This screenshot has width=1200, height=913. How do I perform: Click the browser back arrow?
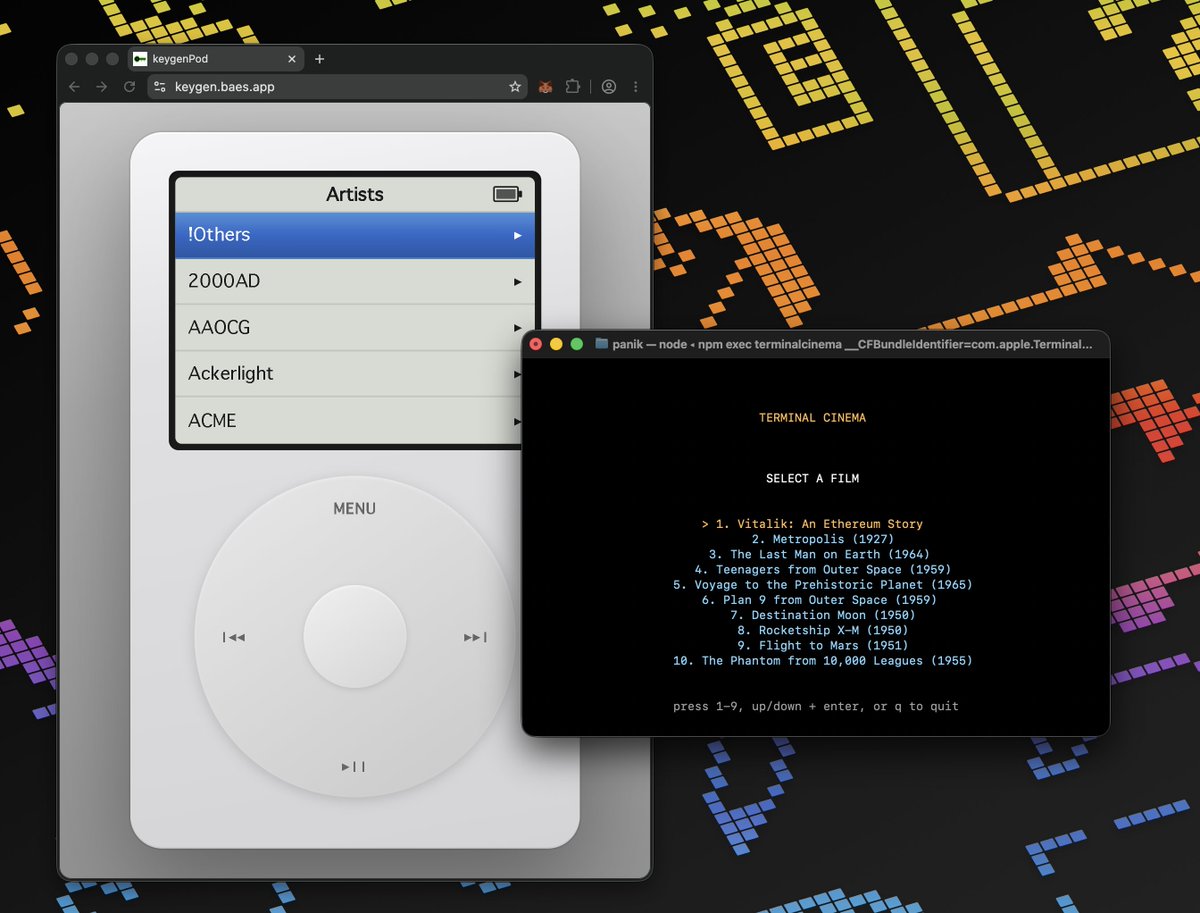click(x=74, y=87)
